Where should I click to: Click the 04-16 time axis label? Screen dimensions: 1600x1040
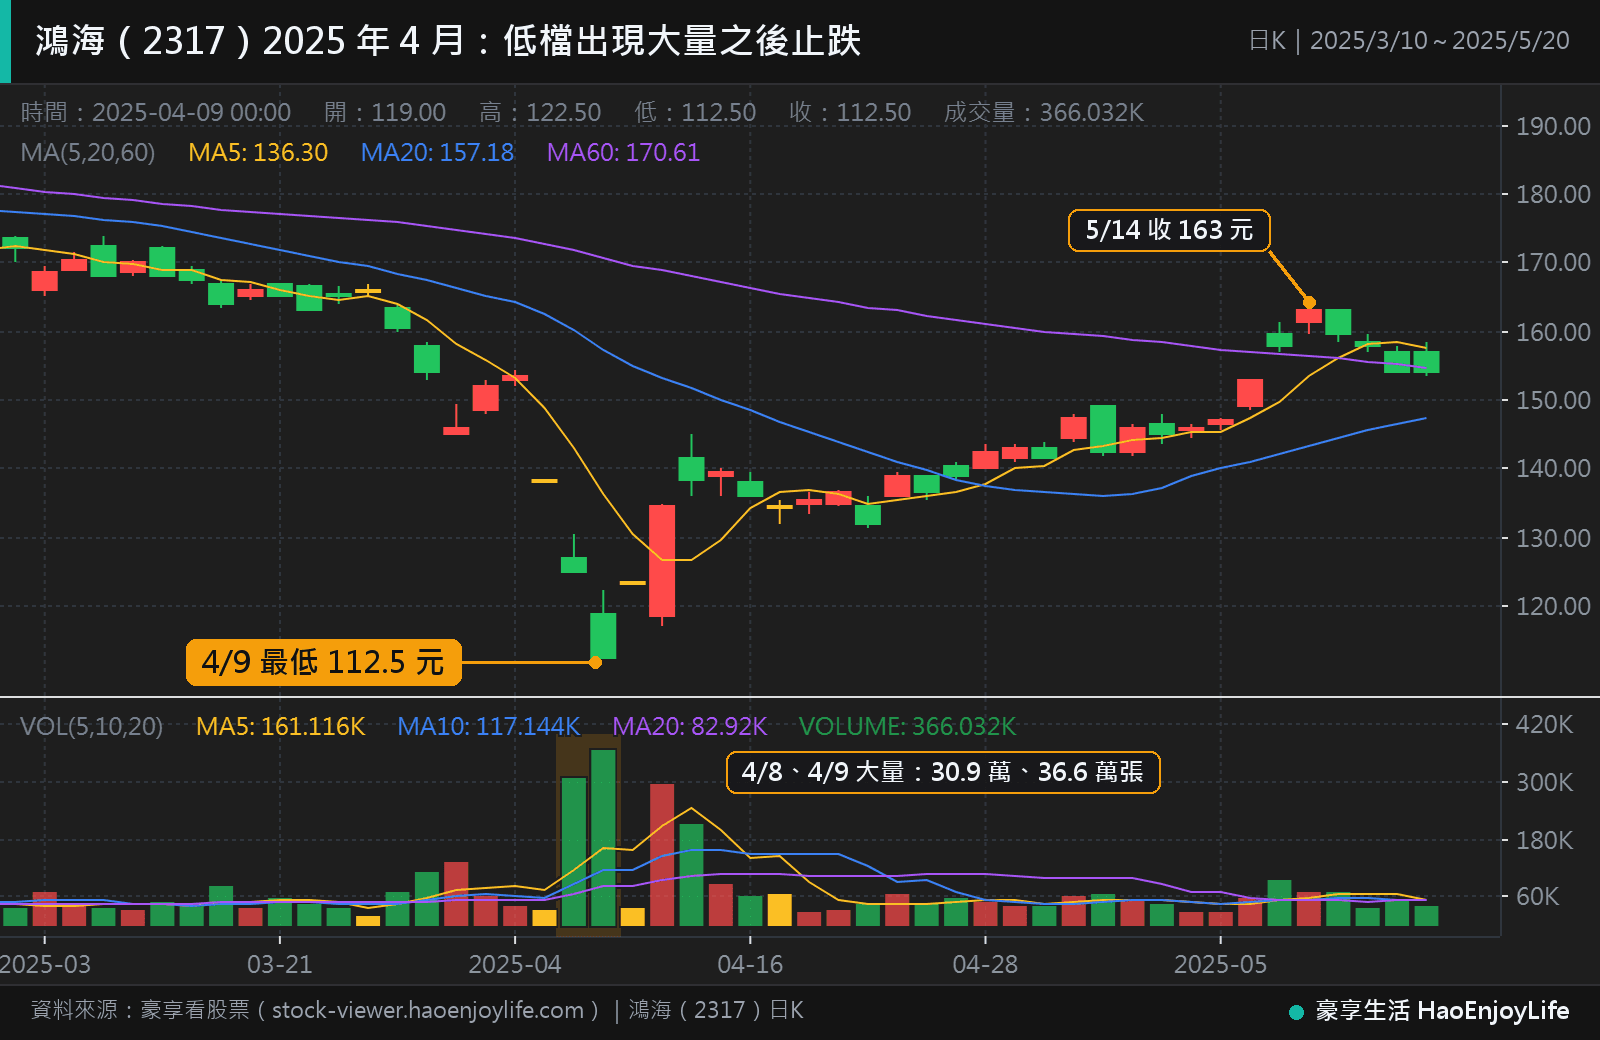[750, 964]
